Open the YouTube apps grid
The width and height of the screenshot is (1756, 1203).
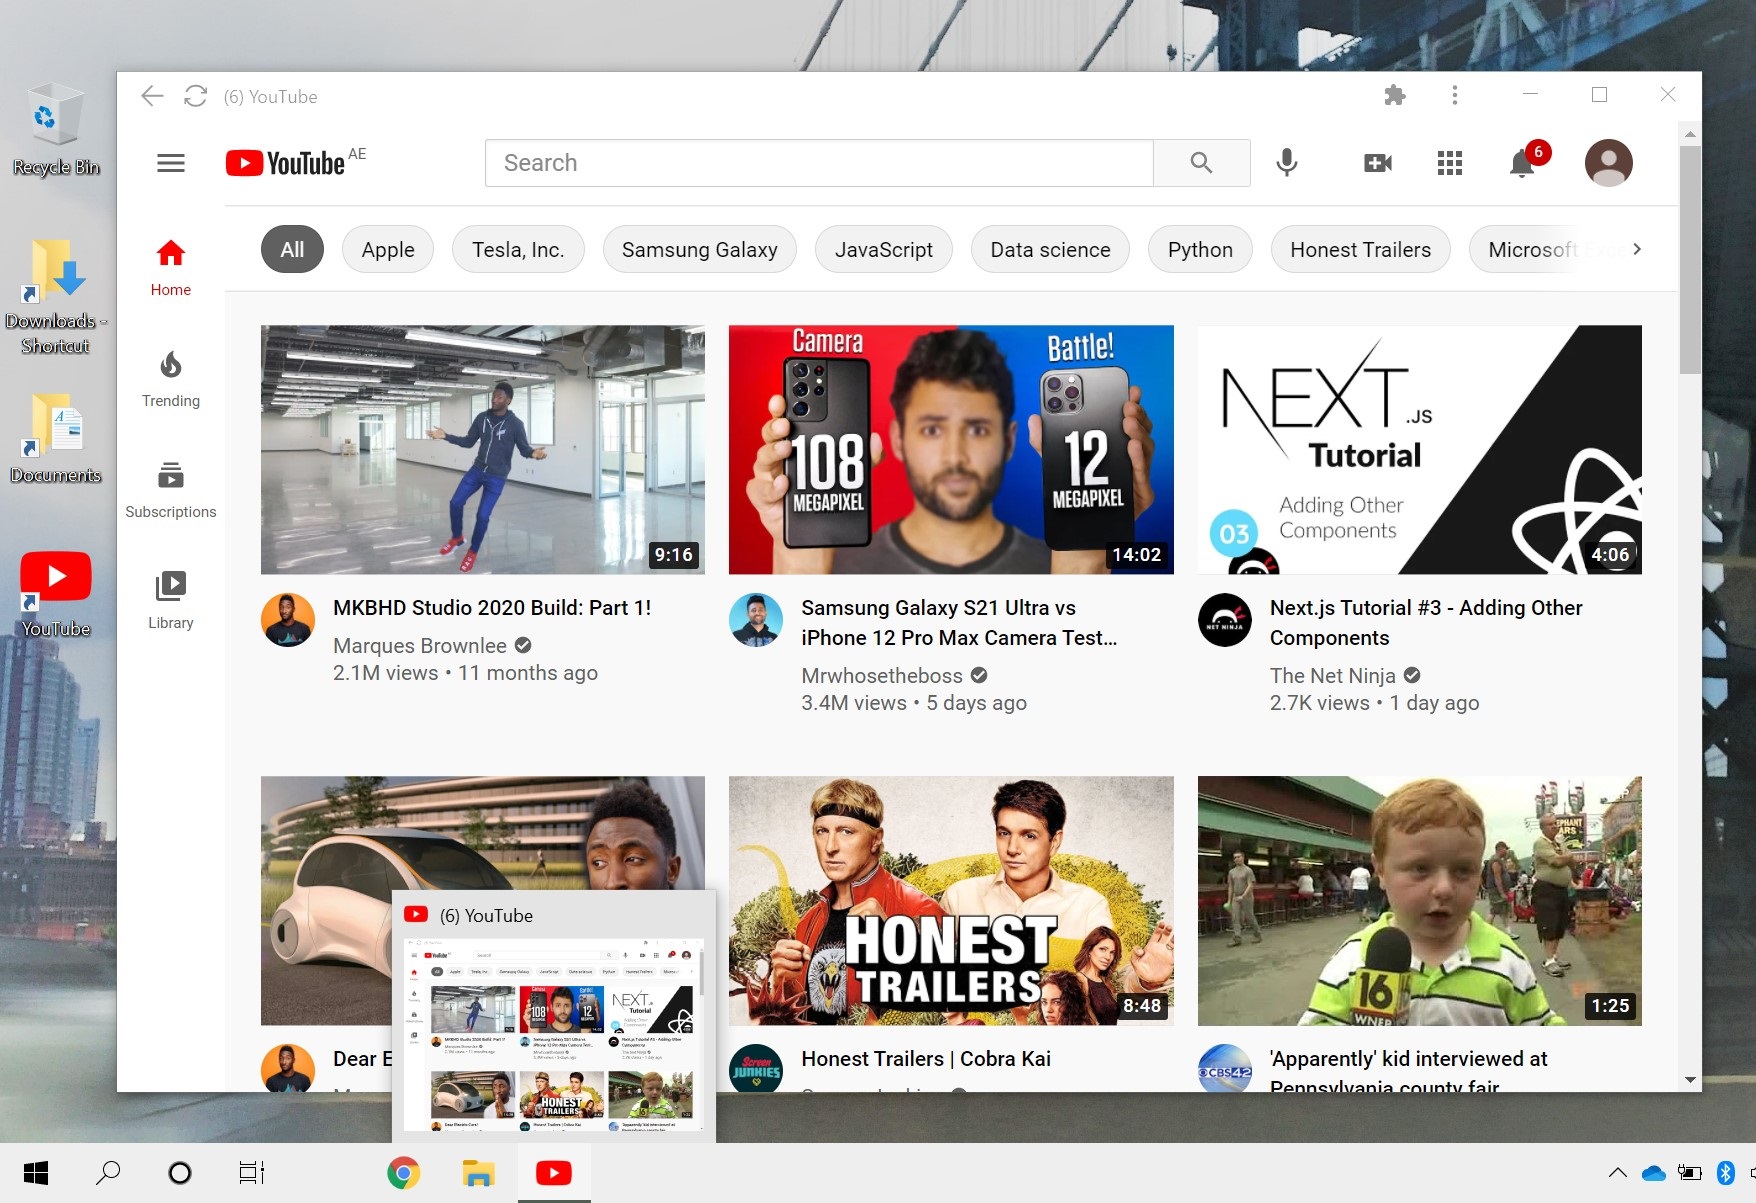[1449, 163]
